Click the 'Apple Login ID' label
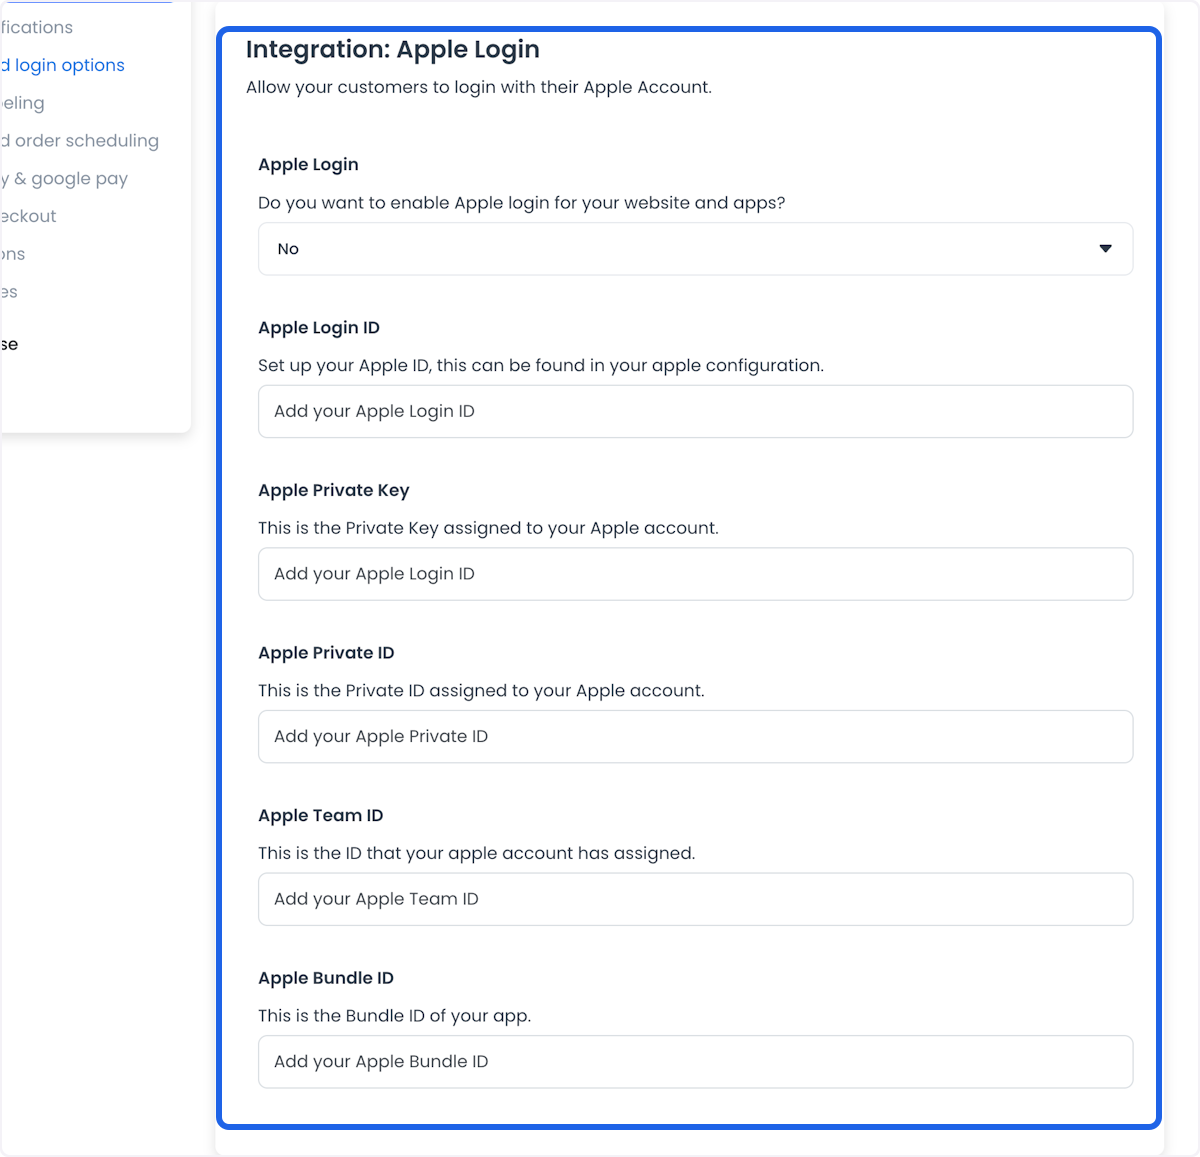Viewport: 1200px width, 1157px height. pos(319,328)
